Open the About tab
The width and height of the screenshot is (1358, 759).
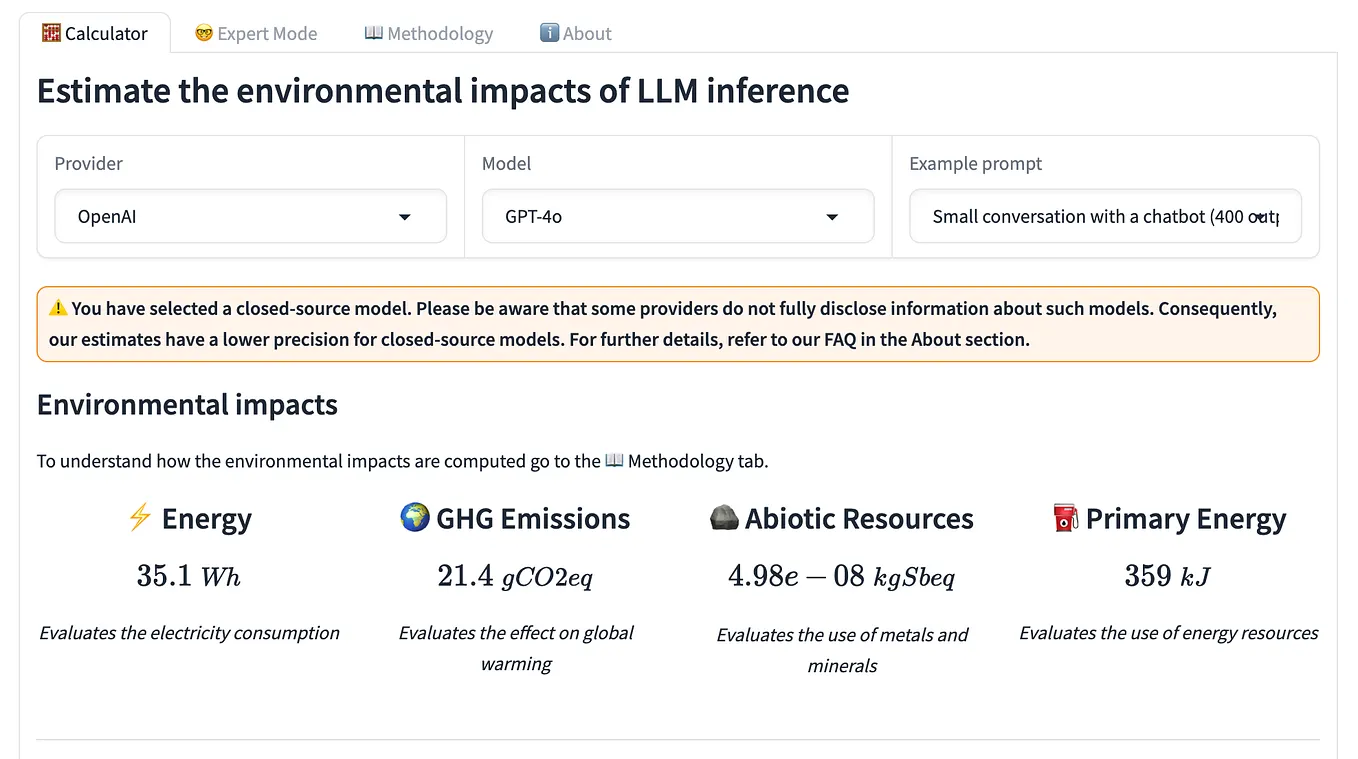pyautogui.click(x=587, y=33)
